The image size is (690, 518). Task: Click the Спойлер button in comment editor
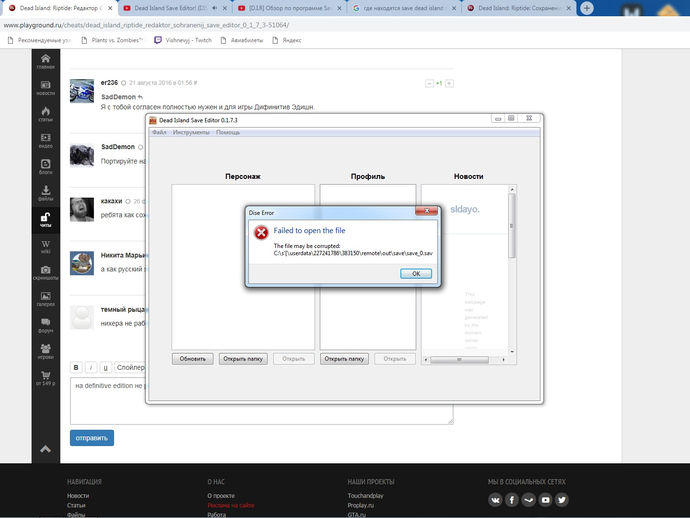pos(130,367)
